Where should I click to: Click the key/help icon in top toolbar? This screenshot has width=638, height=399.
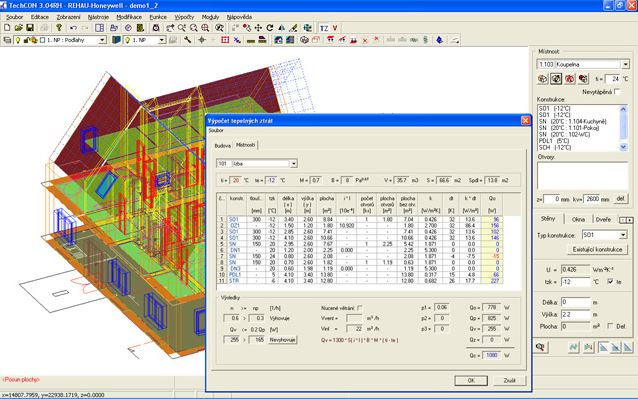point(59,28)
